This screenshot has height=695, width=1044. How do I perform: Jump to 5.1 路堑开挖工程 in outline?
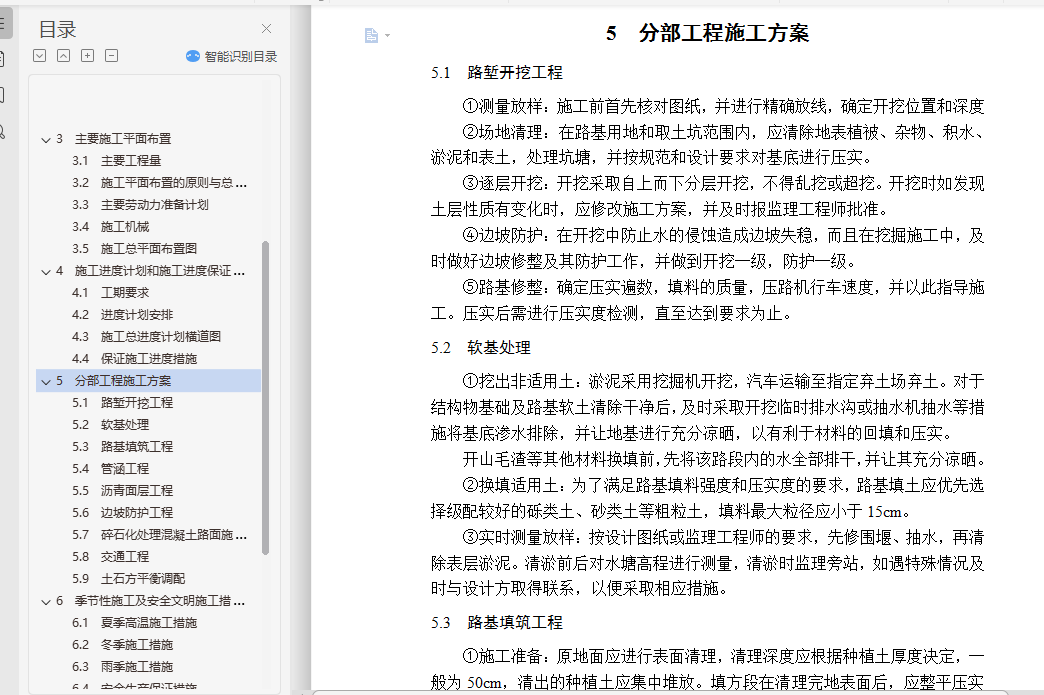123,402
